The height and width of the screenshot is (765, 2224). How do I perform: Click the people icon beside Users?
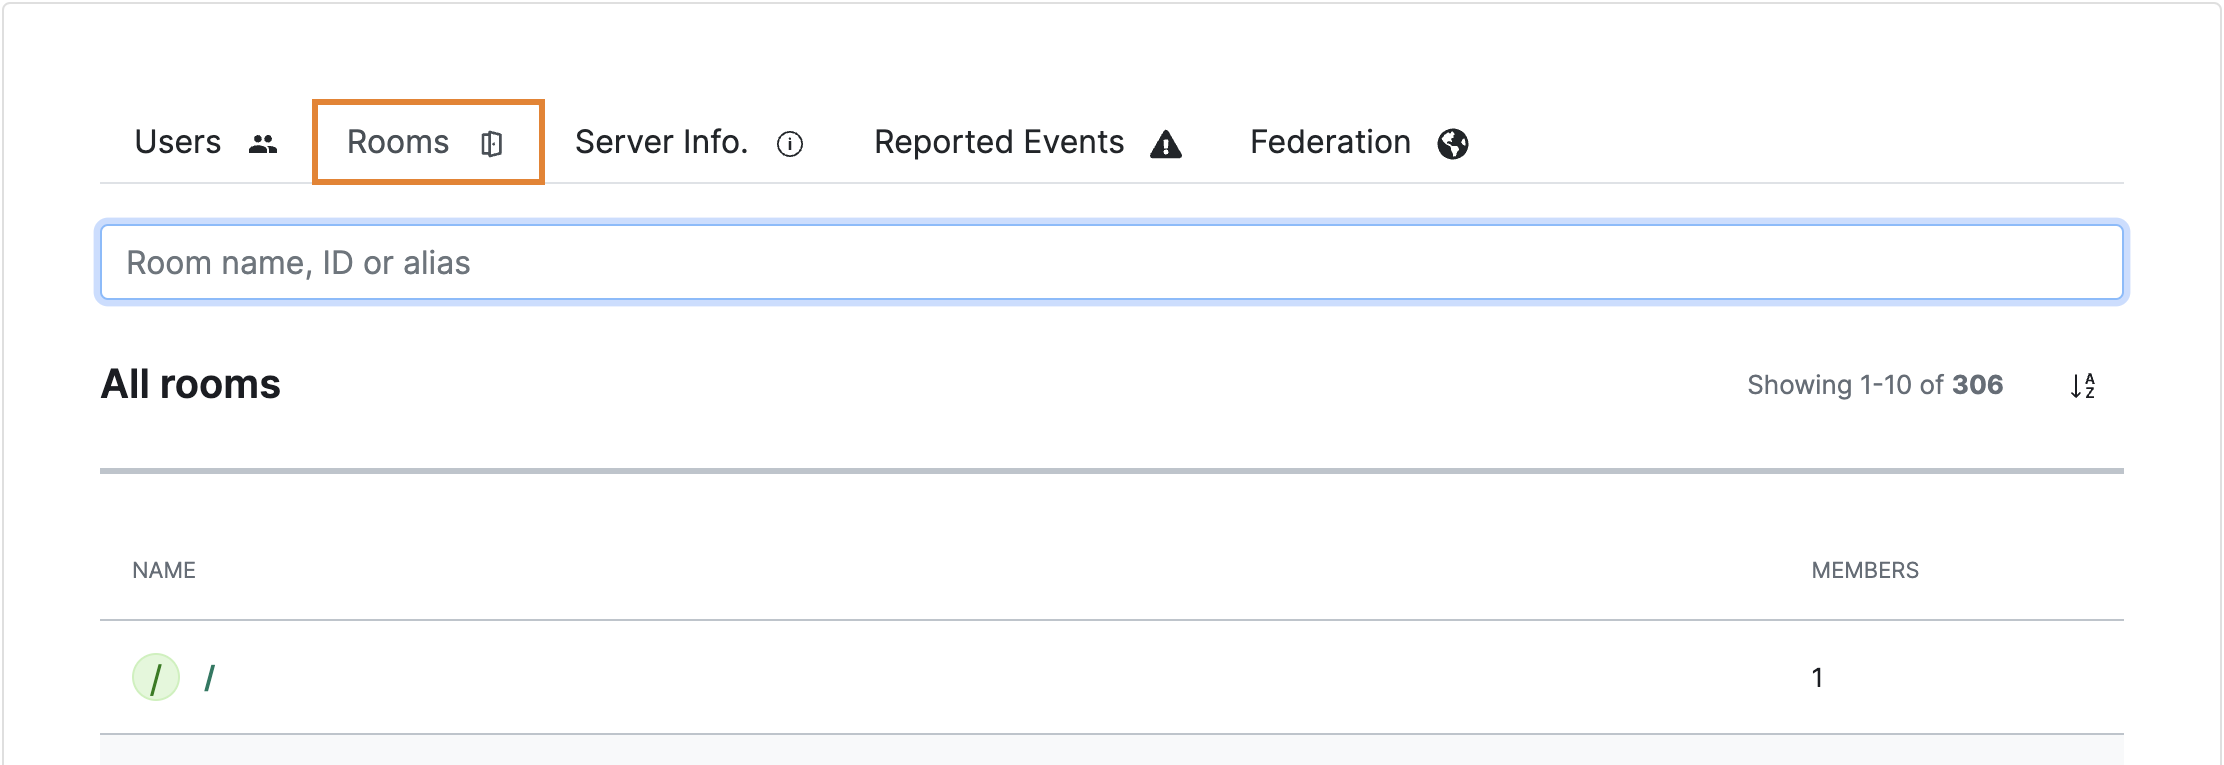(x=263, y=144)
